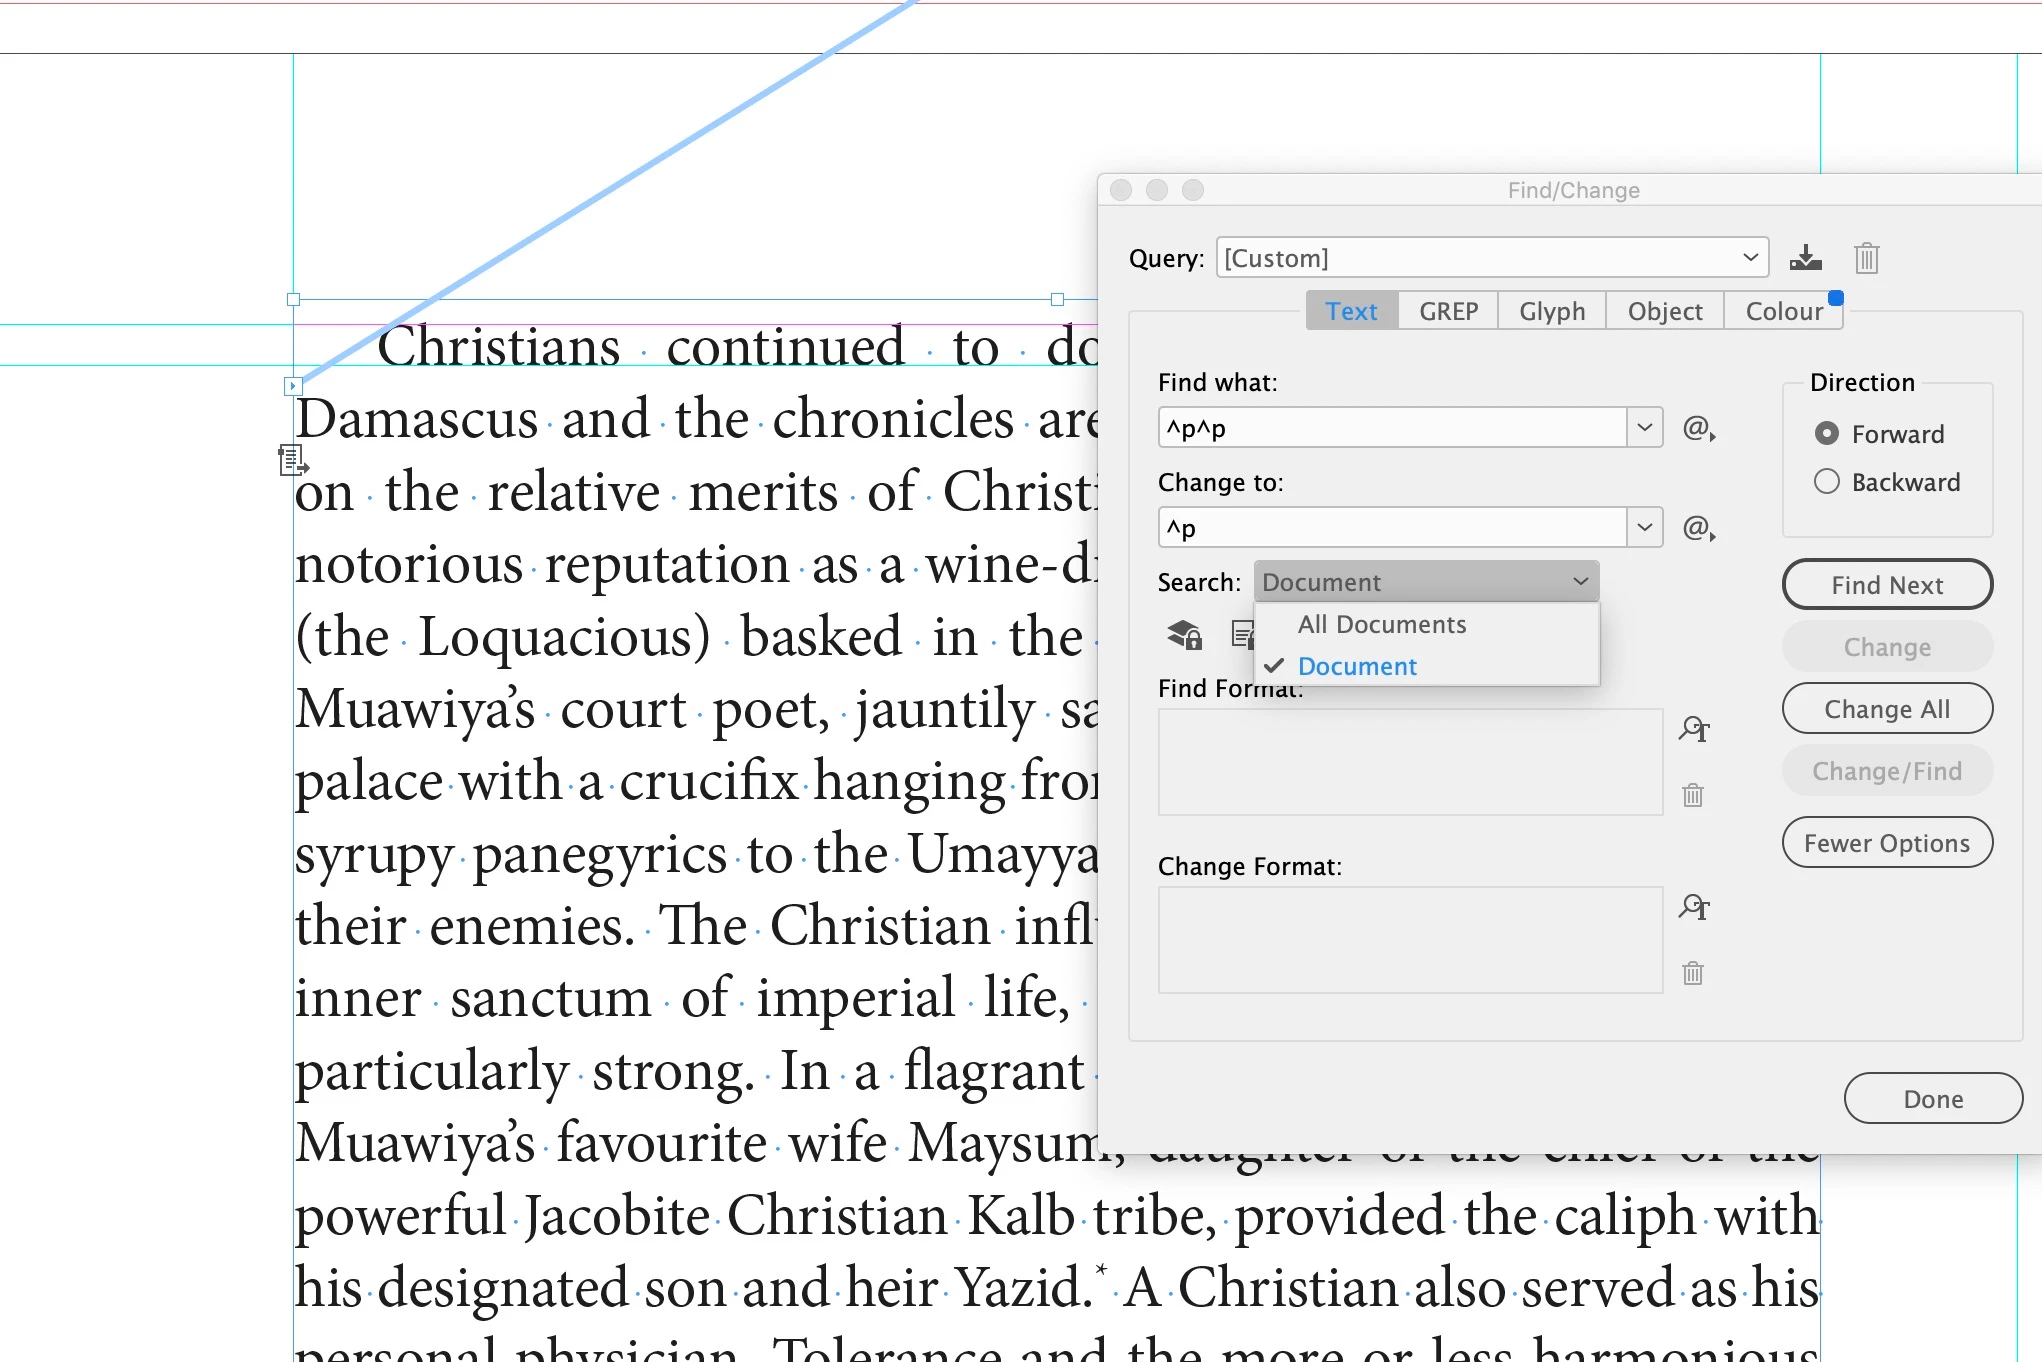This screenshot has width=2042, height=1362.
Task: Switch to the GREP tab
Action: tap(1448, 311)
